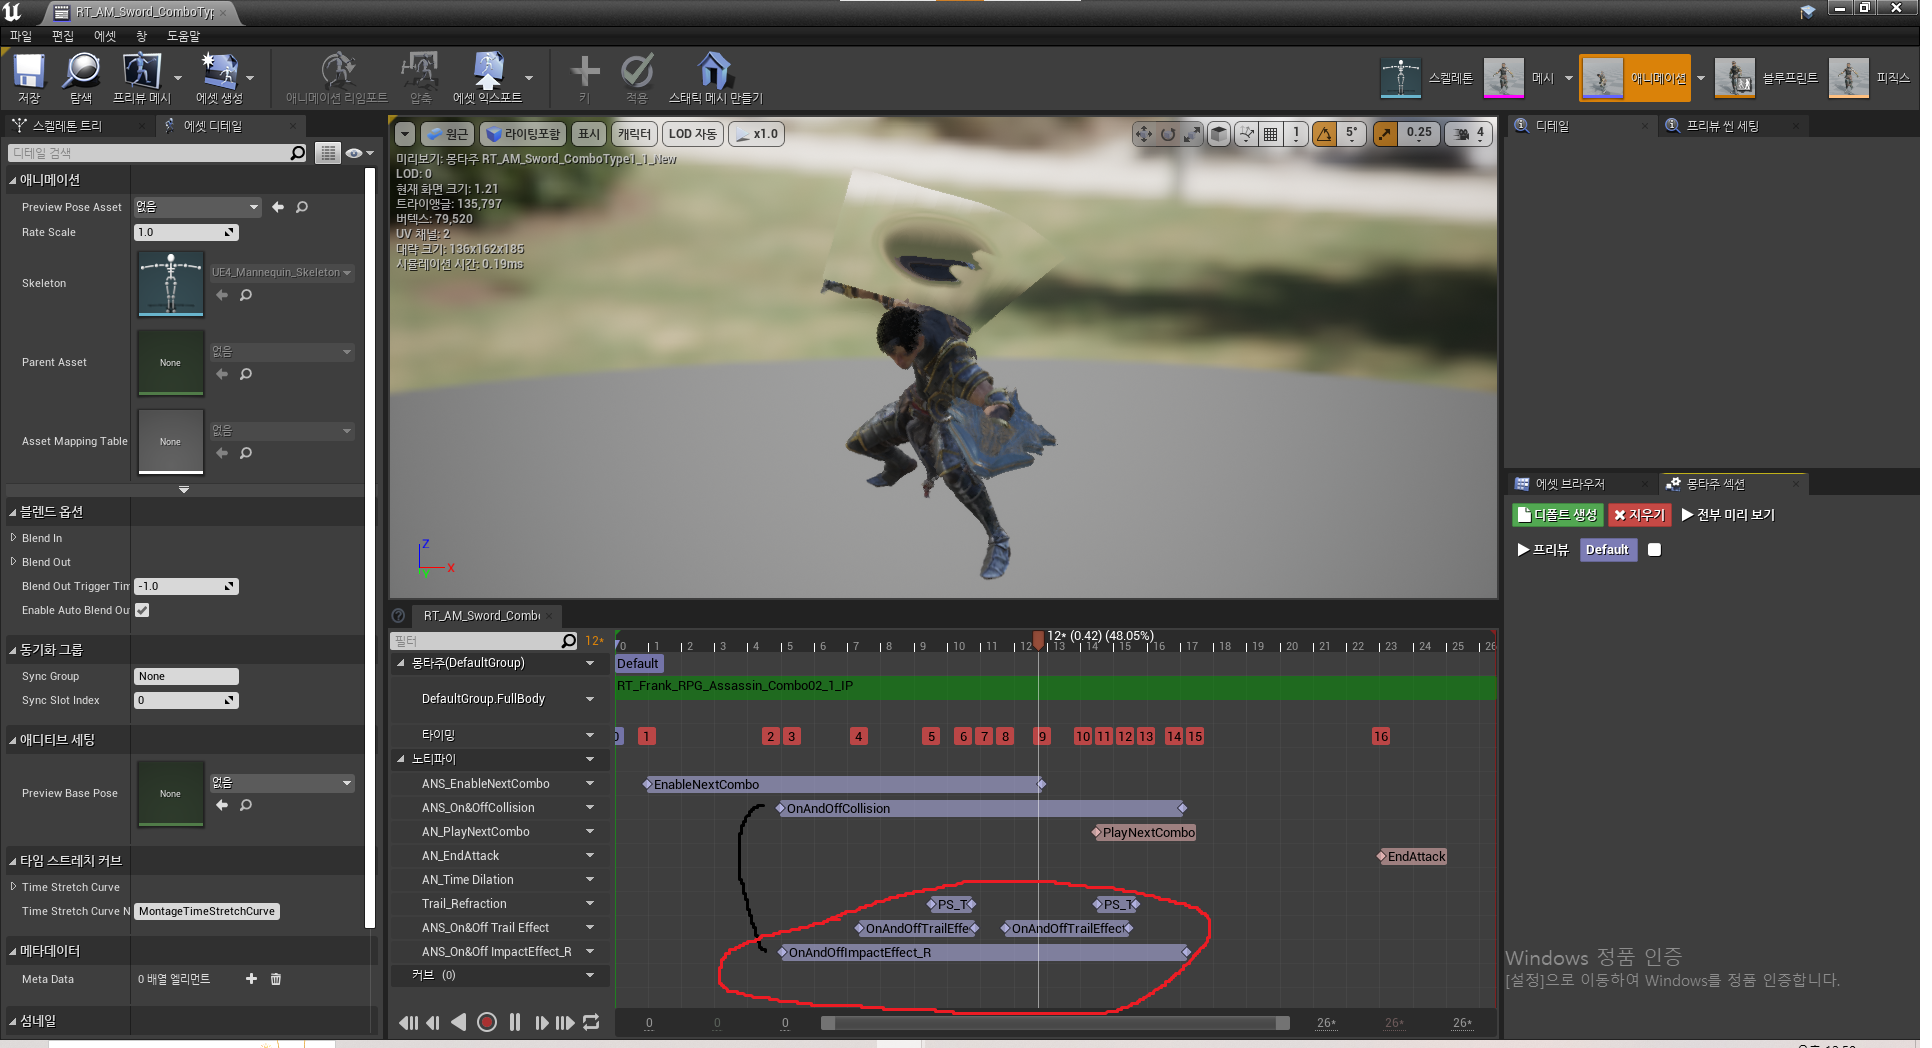Toggle the details property matrix view button
This screenshot has height=1048, width=1932.
(x=327, y=153)
